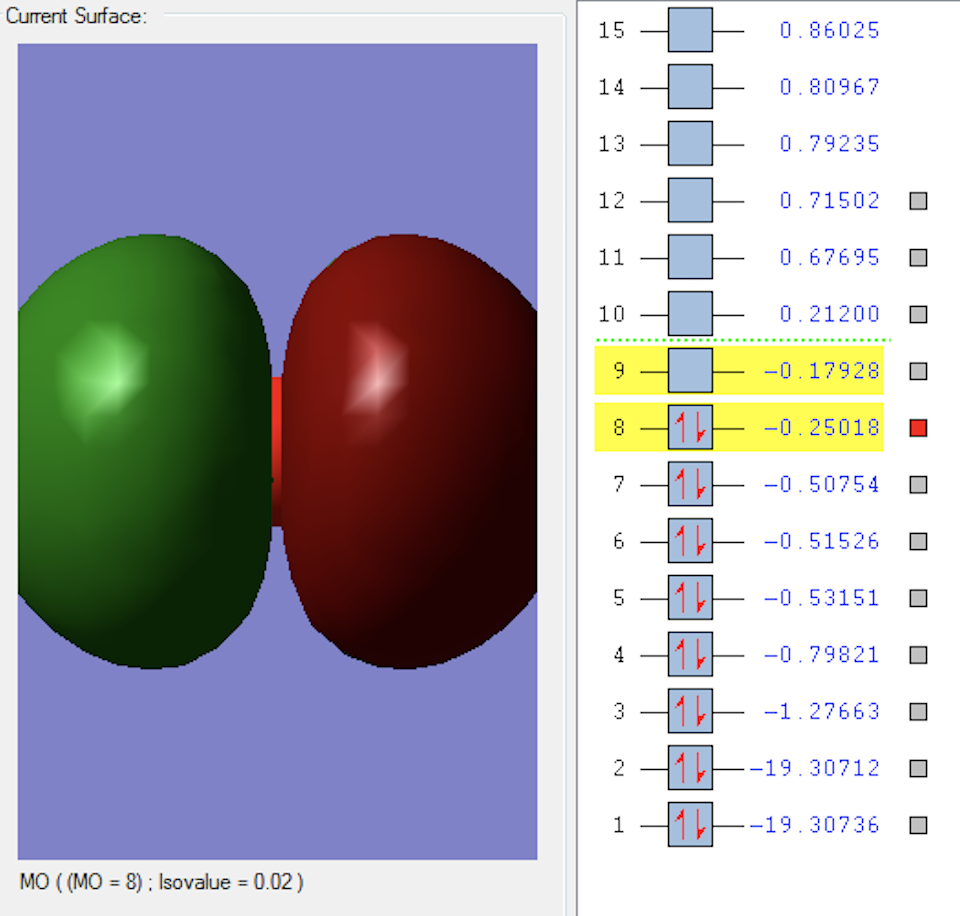Select the orbital box for MO 13
Screen dimensions: 960x916
[690, 143]
